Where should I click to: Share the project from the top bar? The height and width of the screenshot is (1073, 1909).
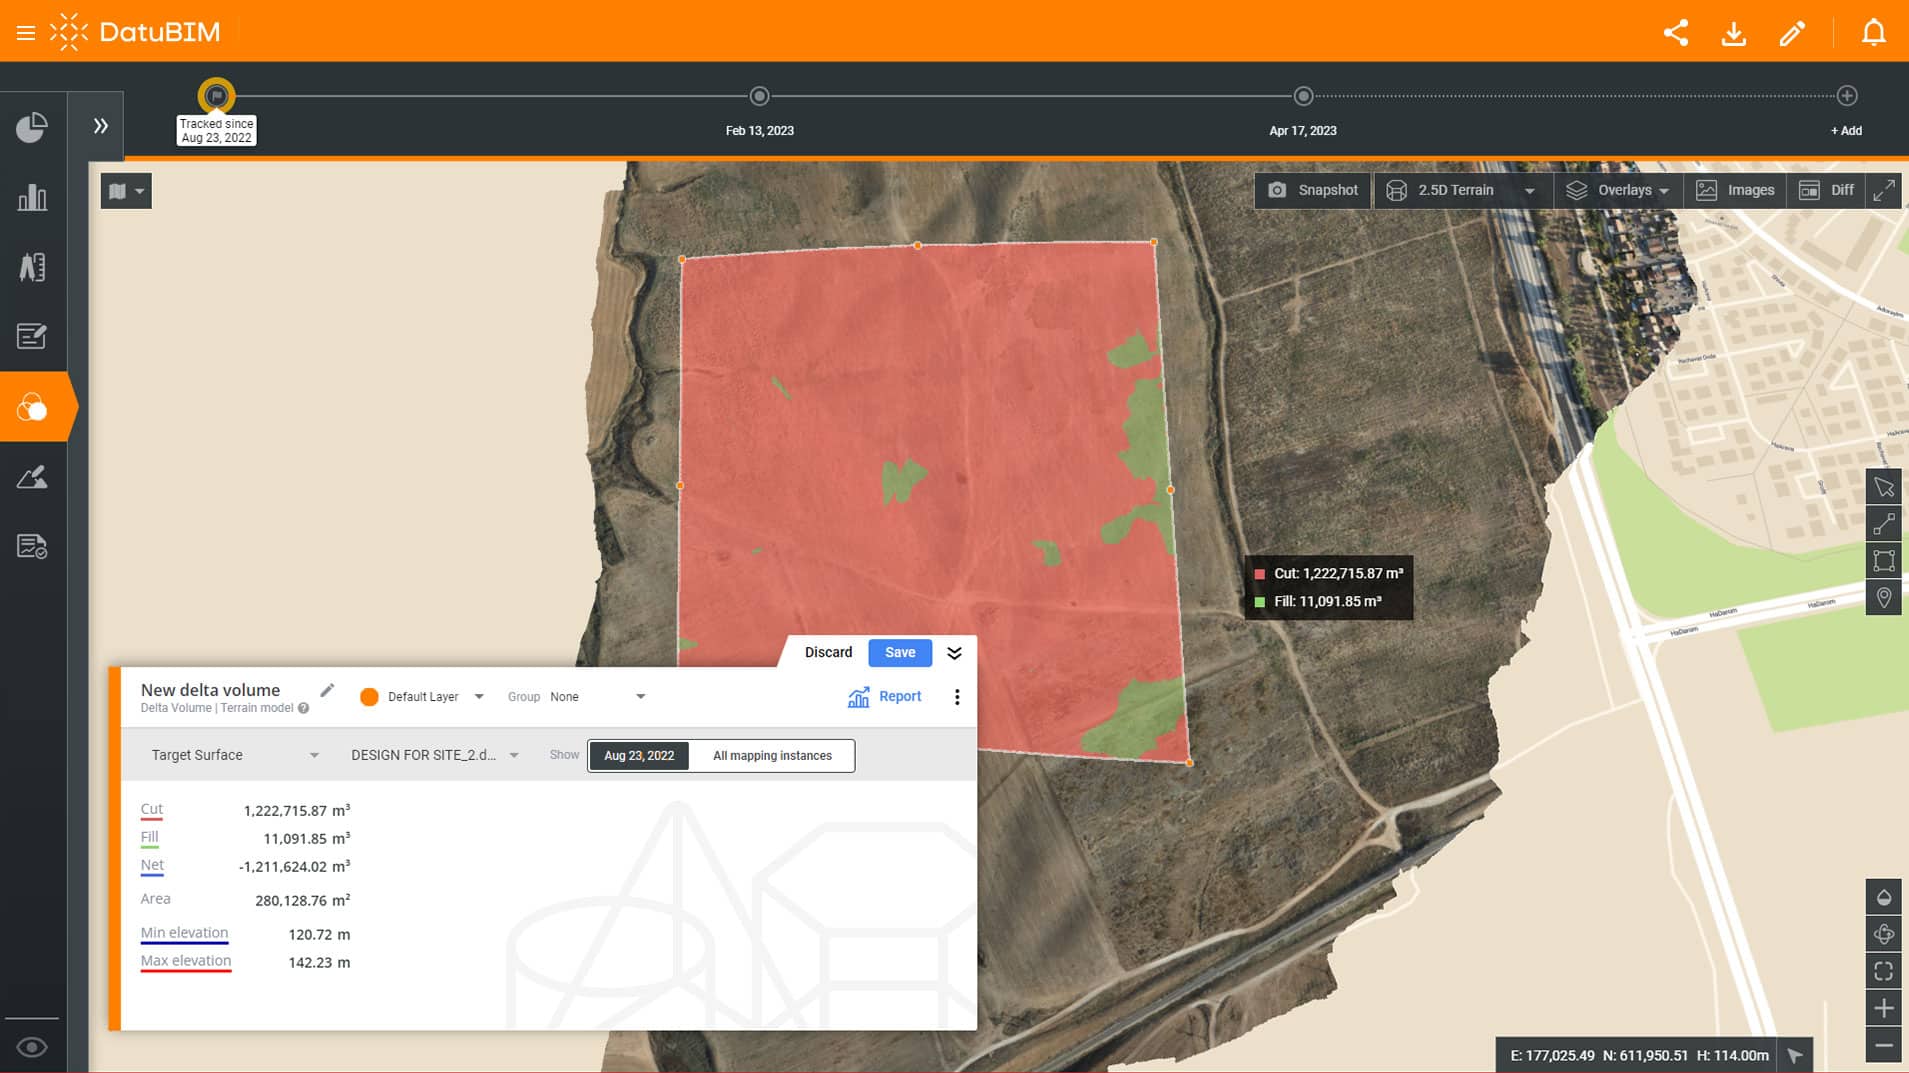tap(1675, 33)
